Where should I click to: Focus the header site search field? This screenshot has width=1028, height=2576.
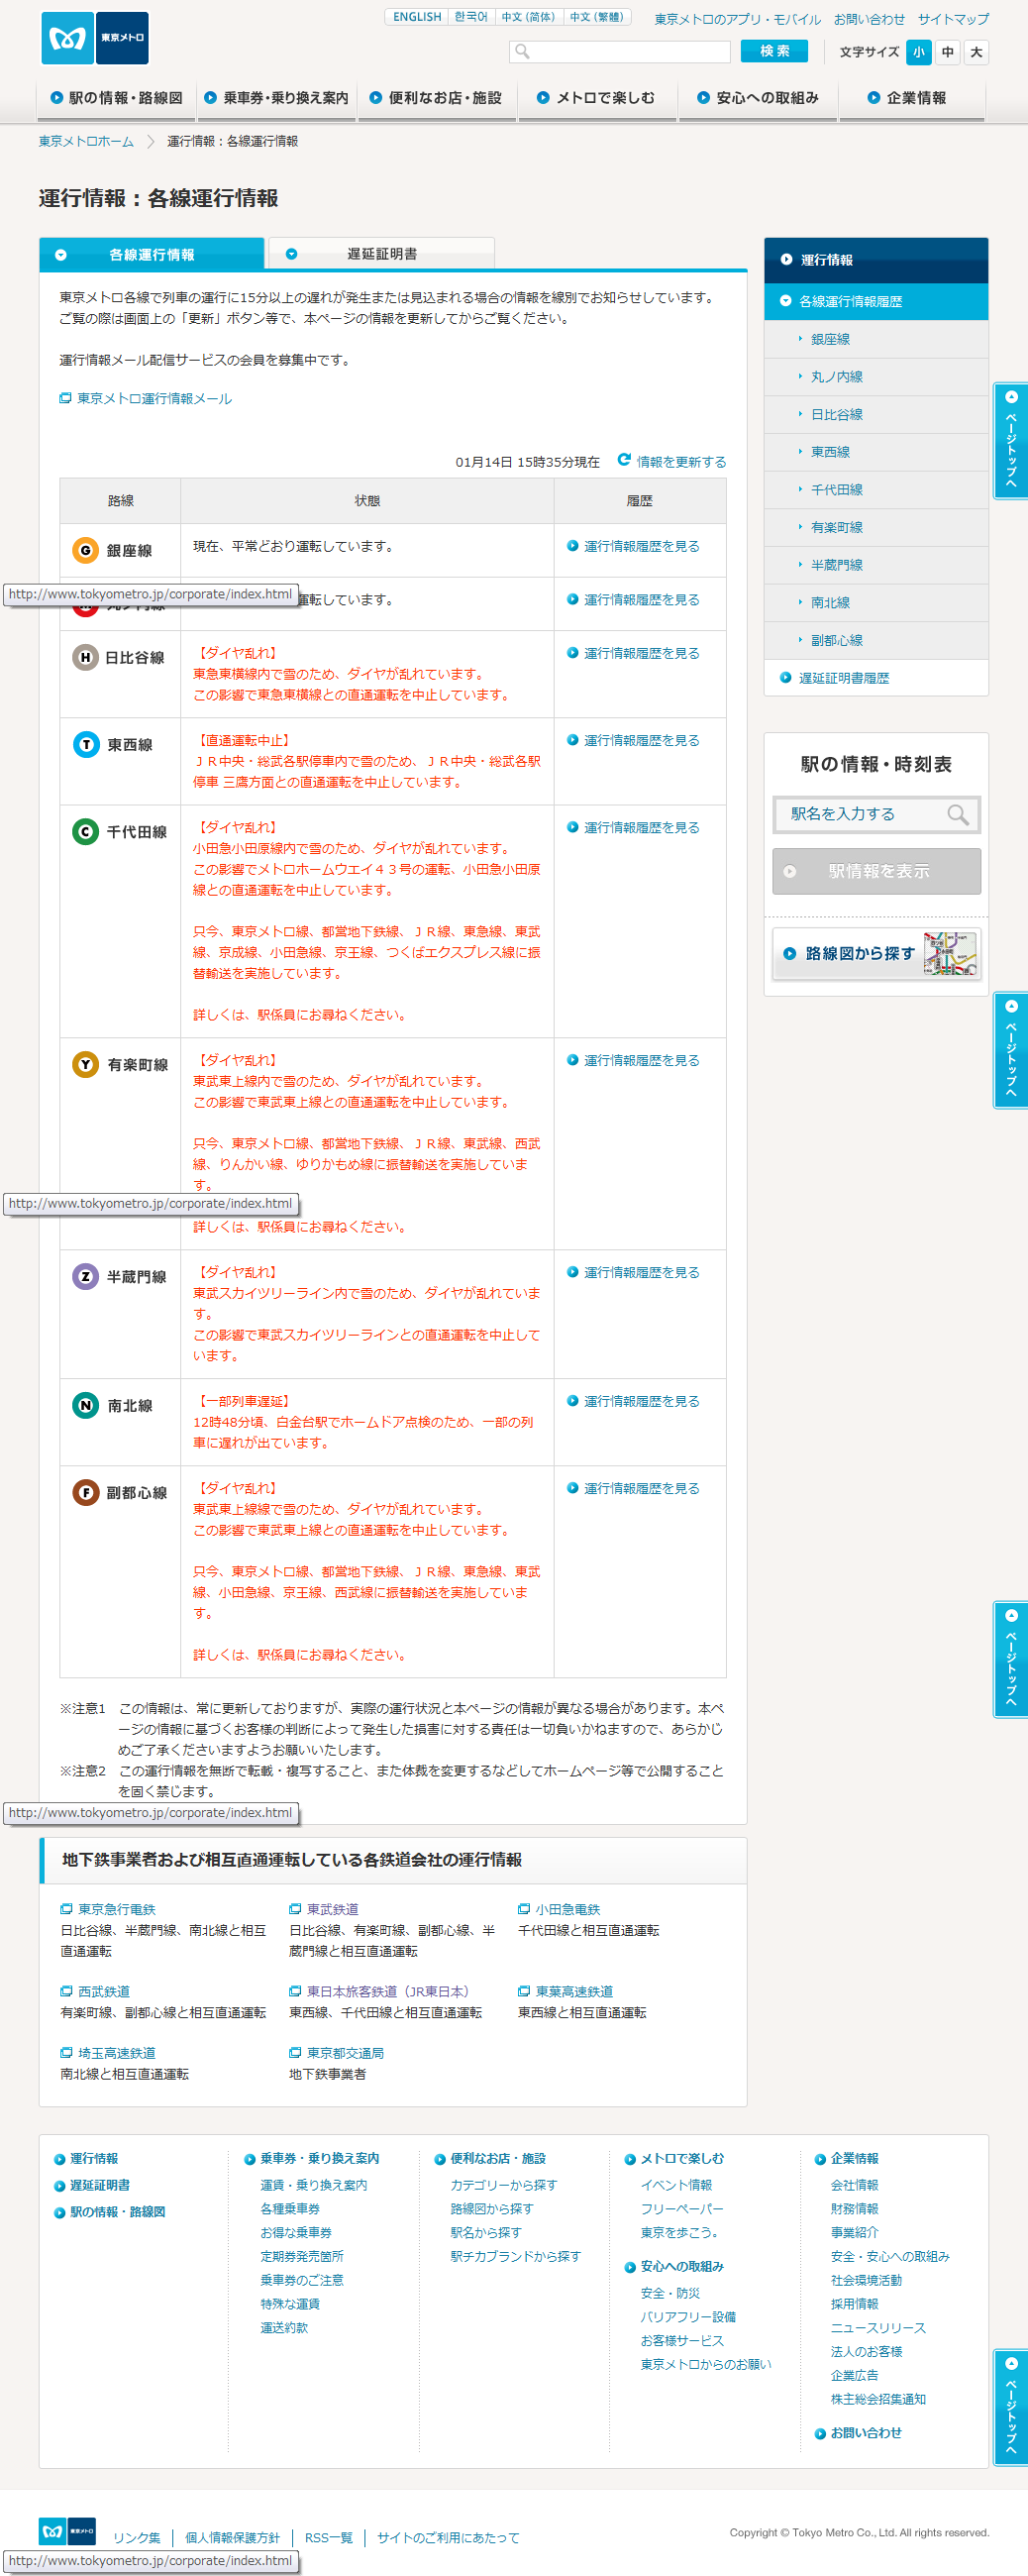coord(620,51)
